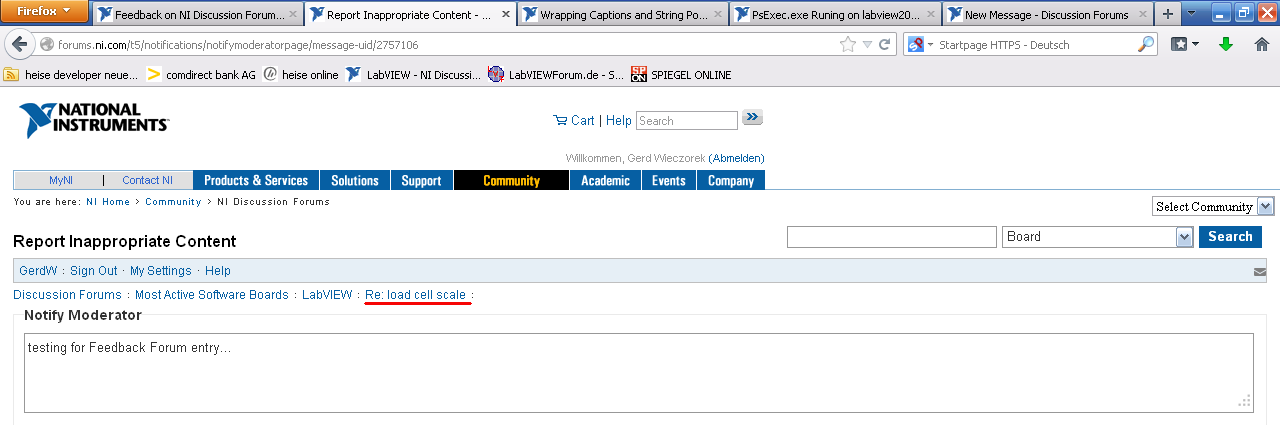
Task: Open the MyNI navigation item
Action: pyautogui.click(x=61, y=180)
